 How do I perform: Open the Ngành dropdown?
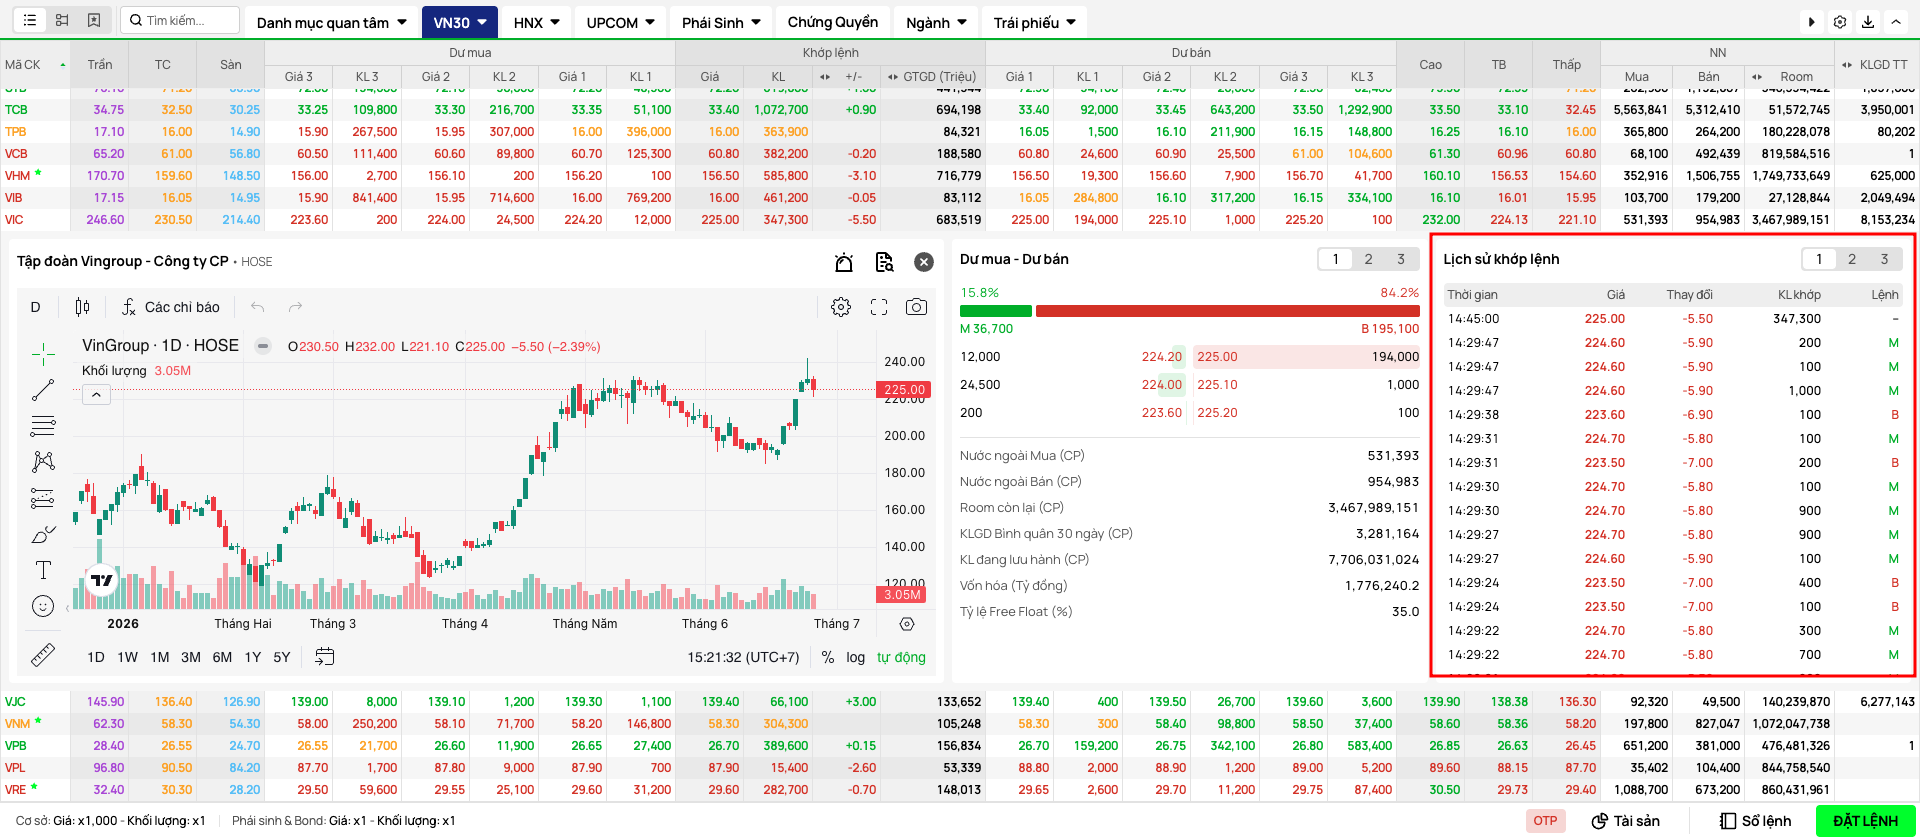[x=937, y=22]
